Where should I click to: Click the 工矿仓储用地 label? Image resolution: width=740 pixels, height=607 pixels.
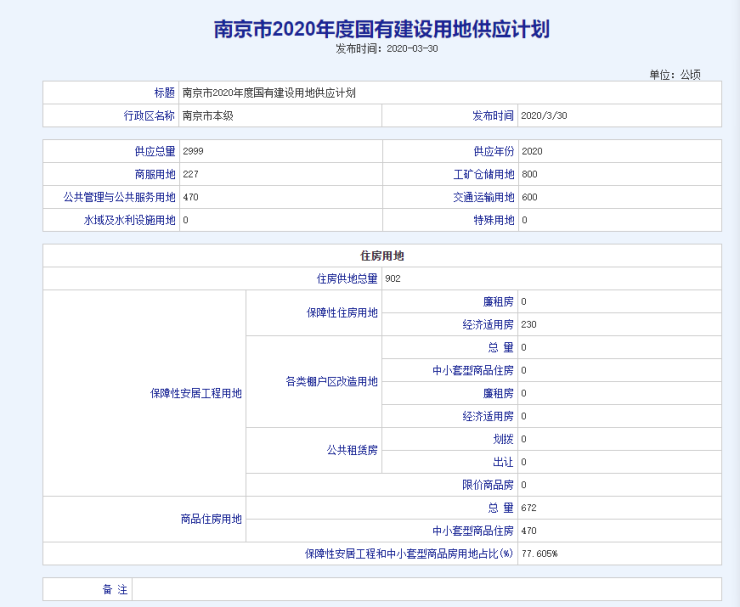pos(484,174)
